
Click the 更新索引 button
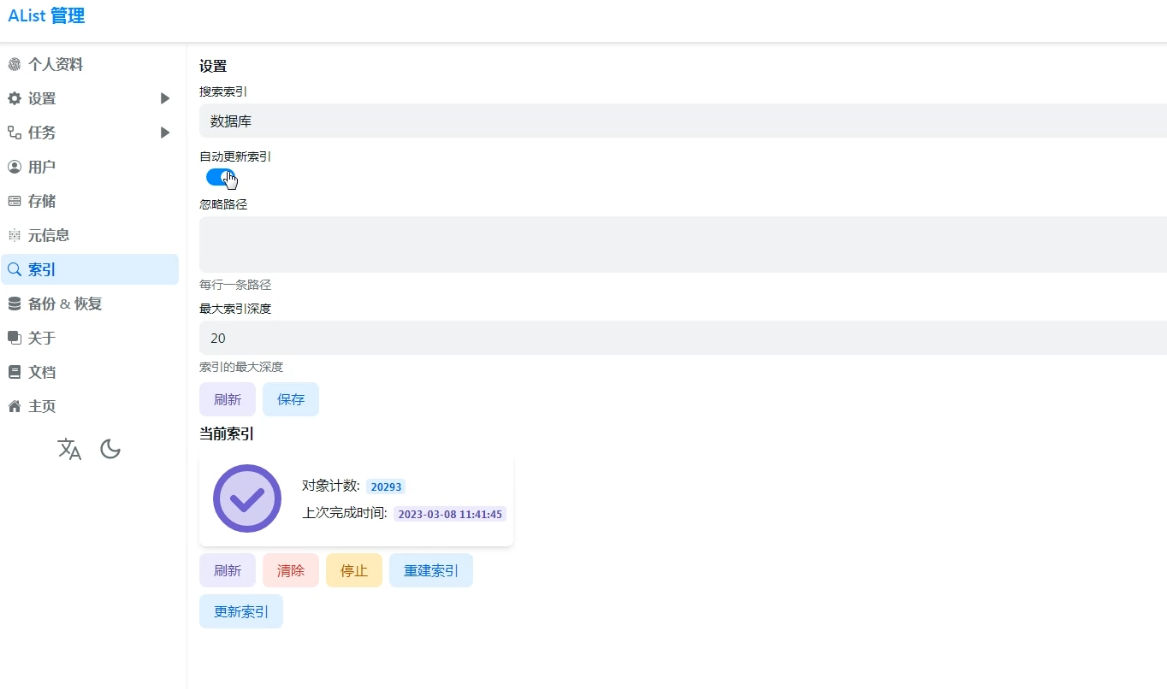point(241,611)
